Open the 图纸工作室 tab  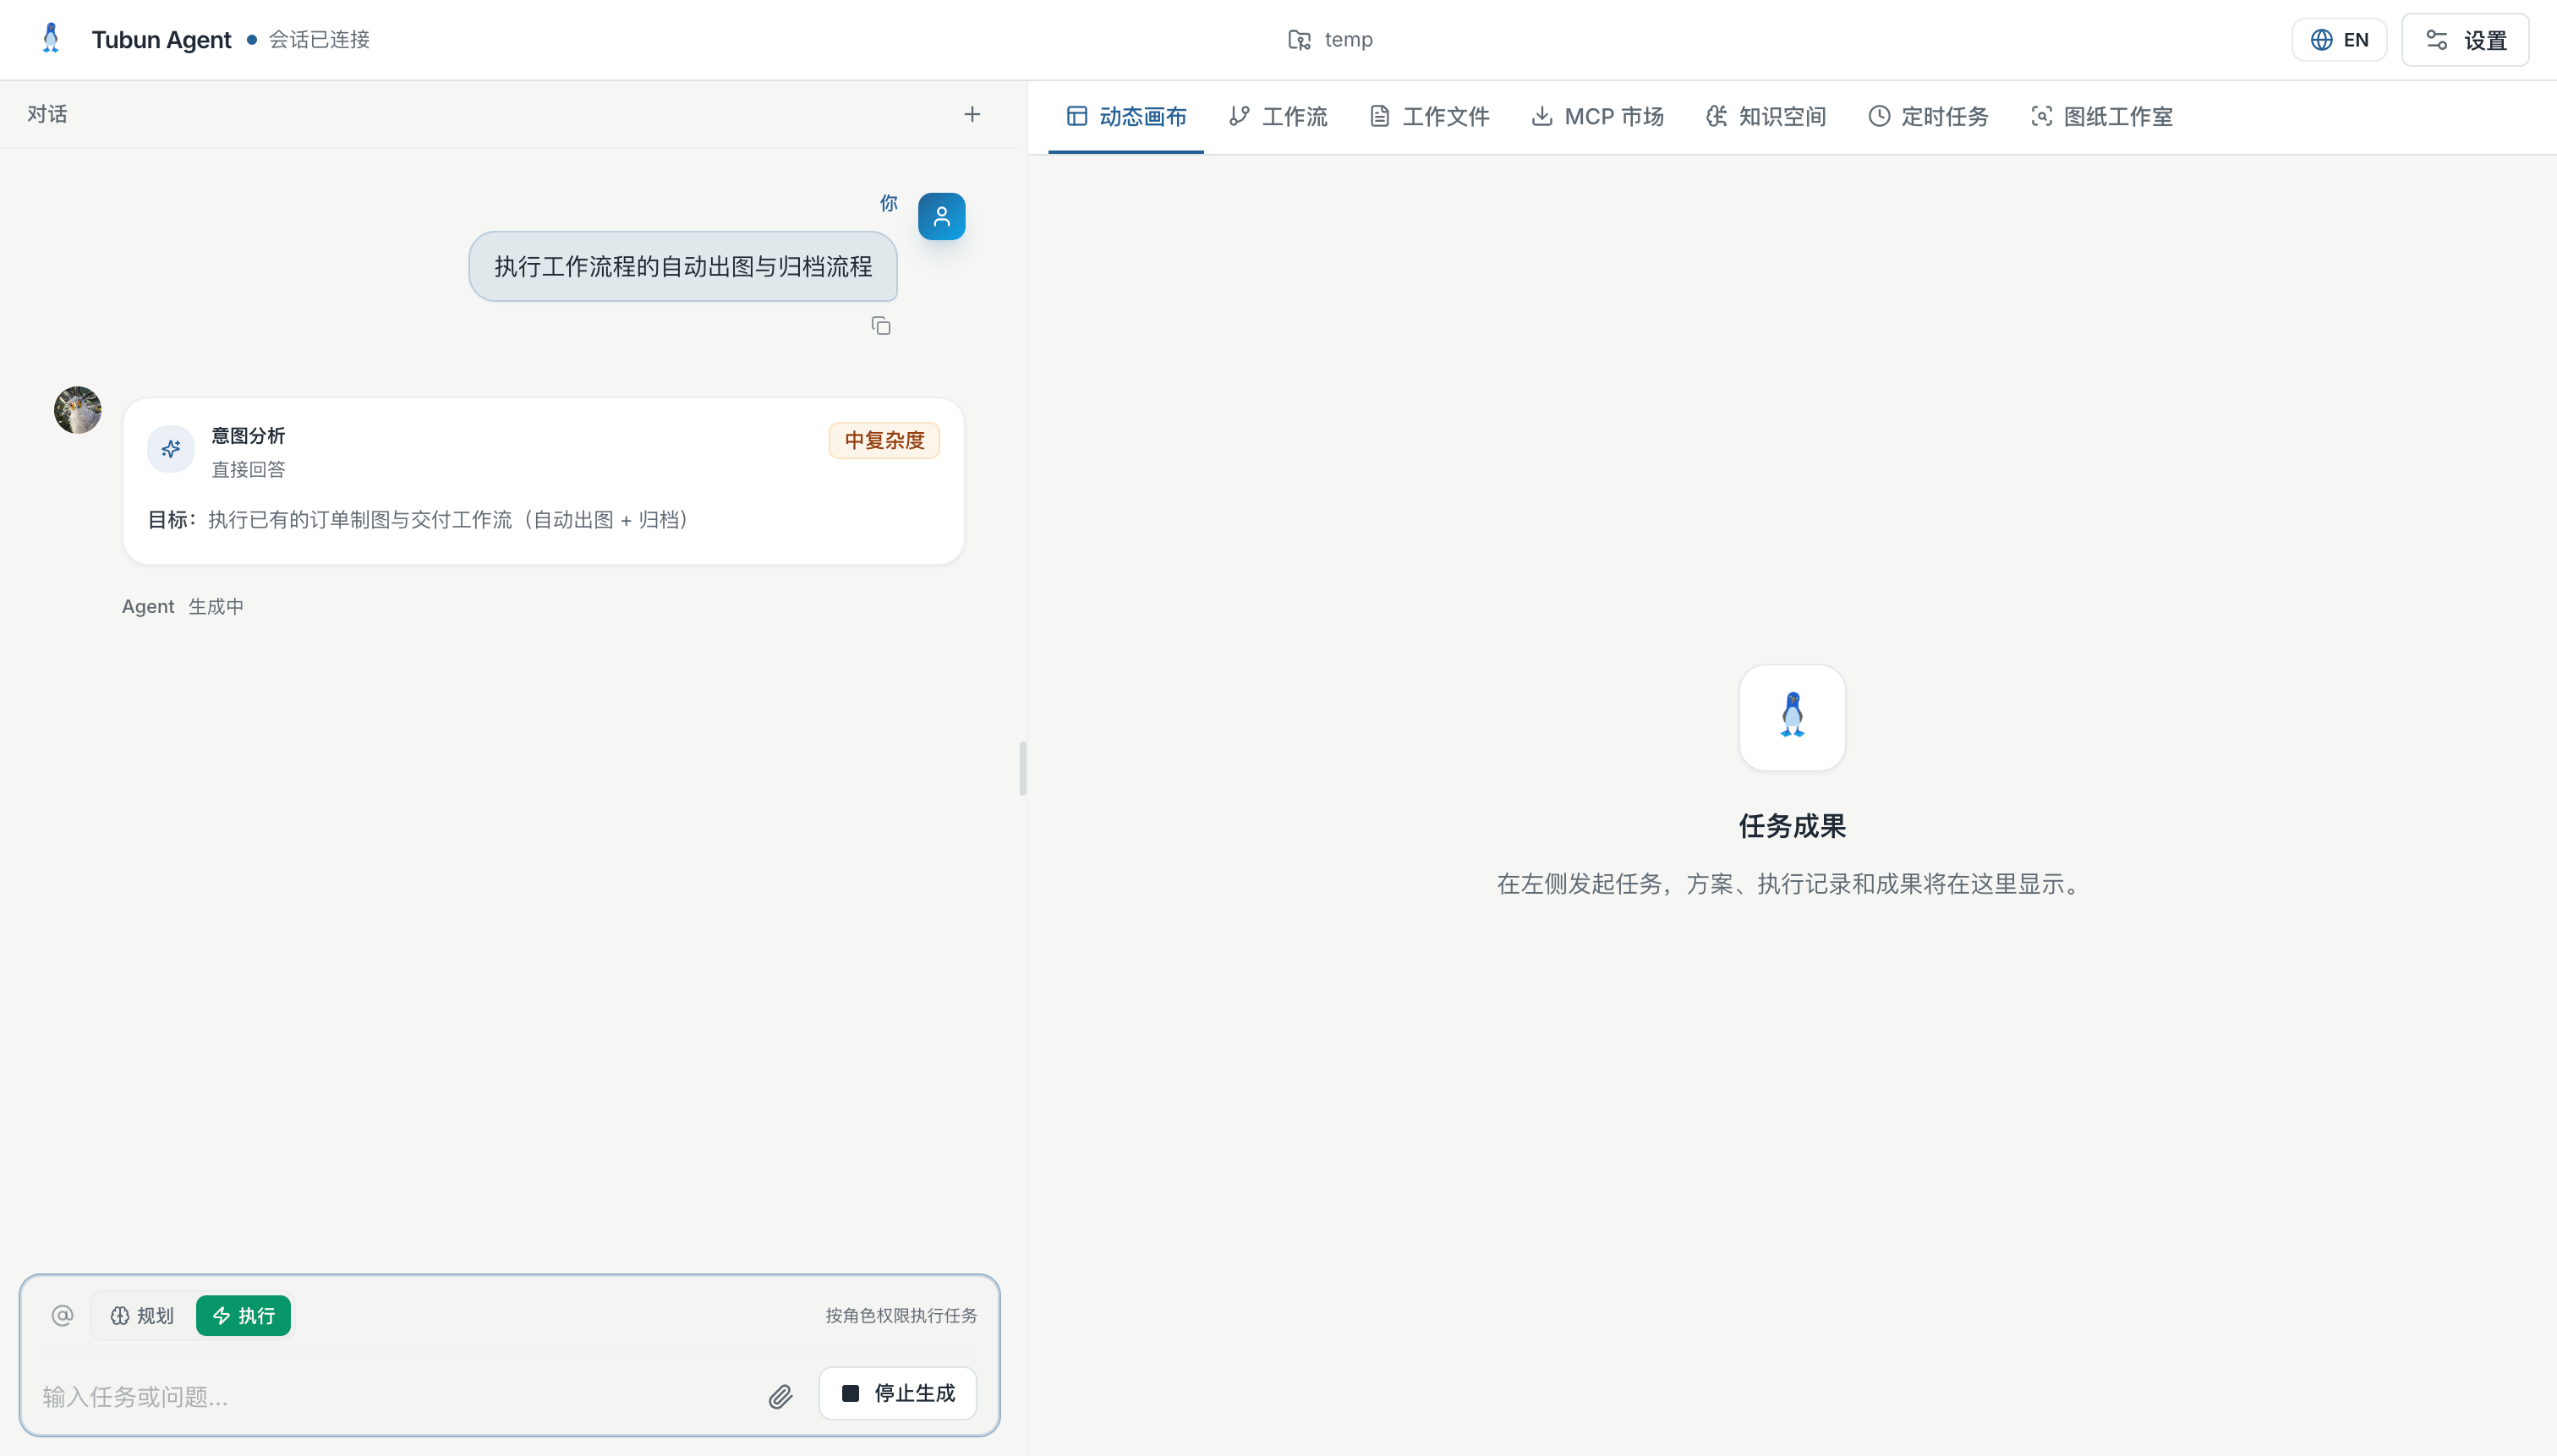pyautogui.click(x=2101, y=117)
